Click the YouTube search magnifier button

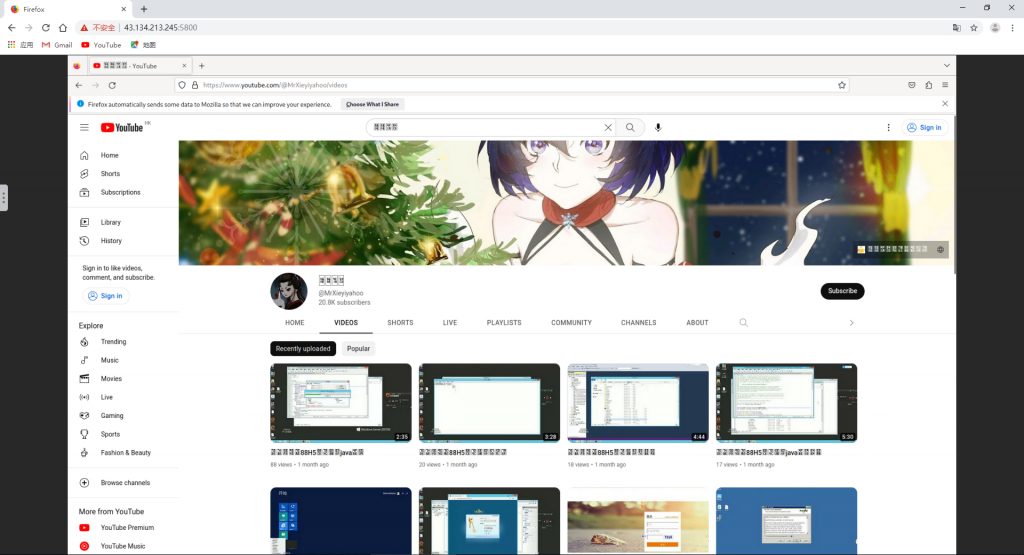tap(630, 128)
